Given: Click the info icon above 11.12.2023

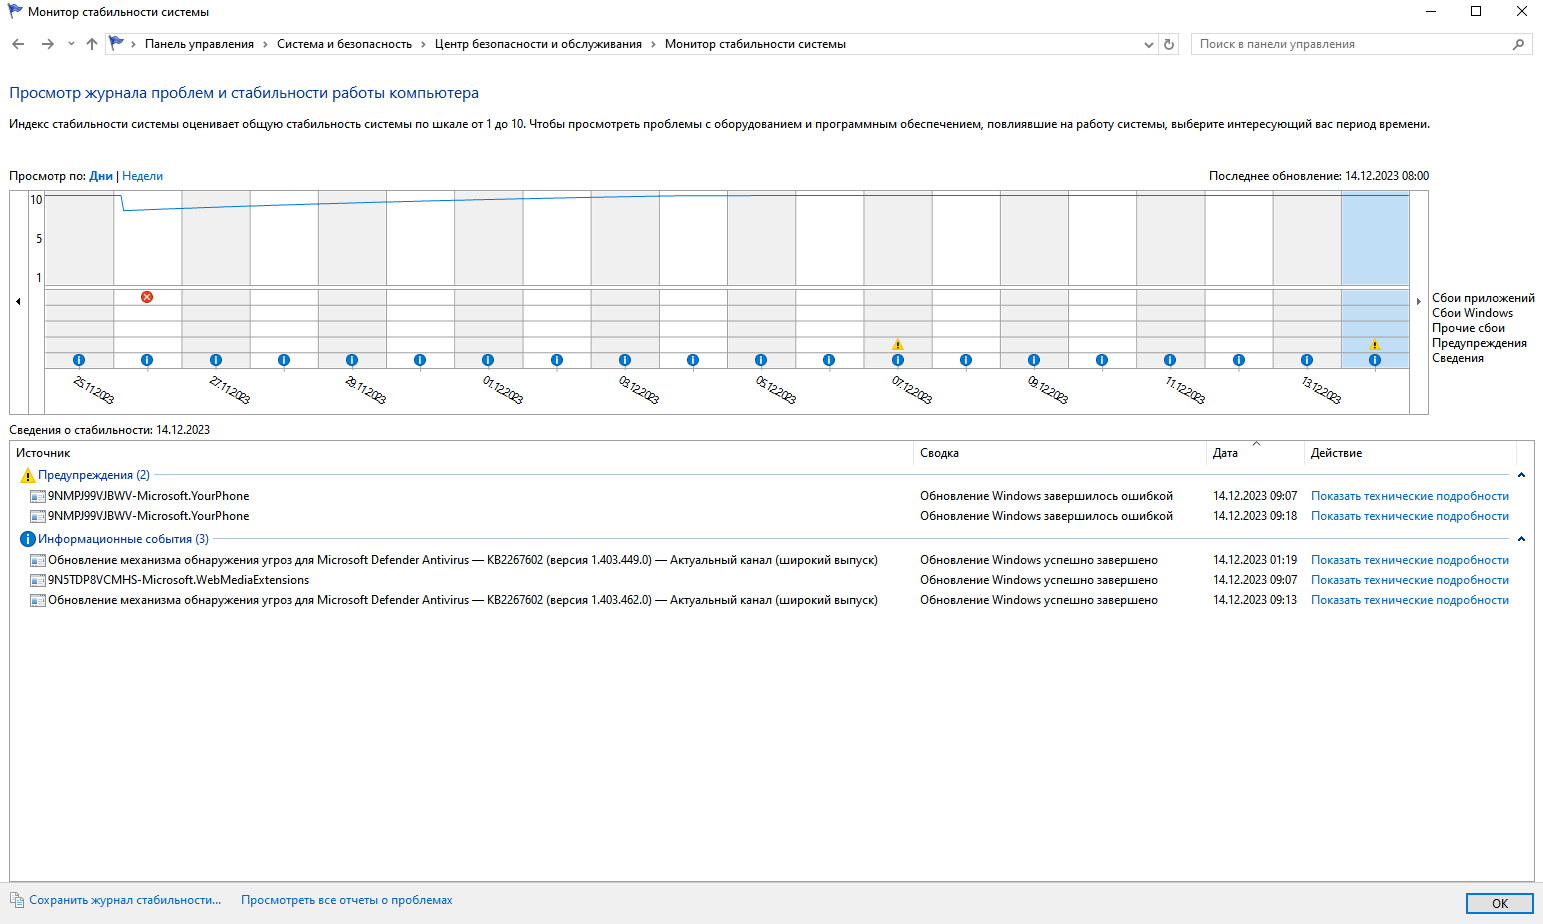Looking at the screenshot, I should coord(1170,360).
